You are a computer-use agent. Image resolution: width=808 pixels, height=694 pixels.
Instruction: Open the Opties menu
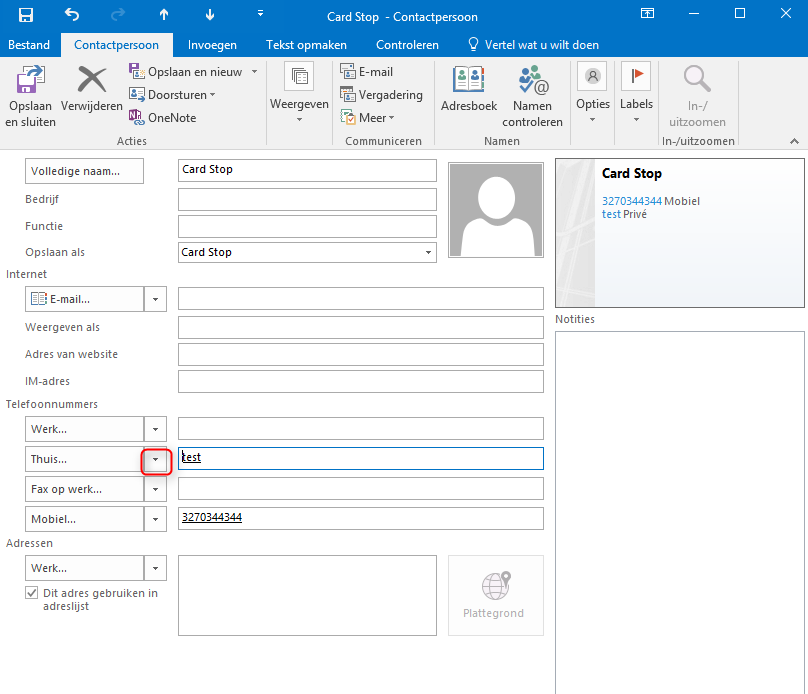coord(593,94)
